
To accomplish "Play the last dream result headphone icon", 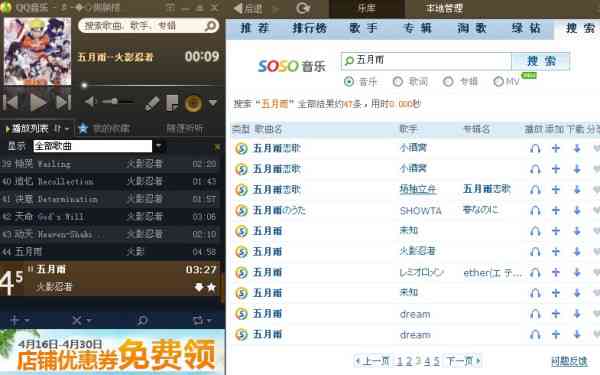I will [535, 334].
